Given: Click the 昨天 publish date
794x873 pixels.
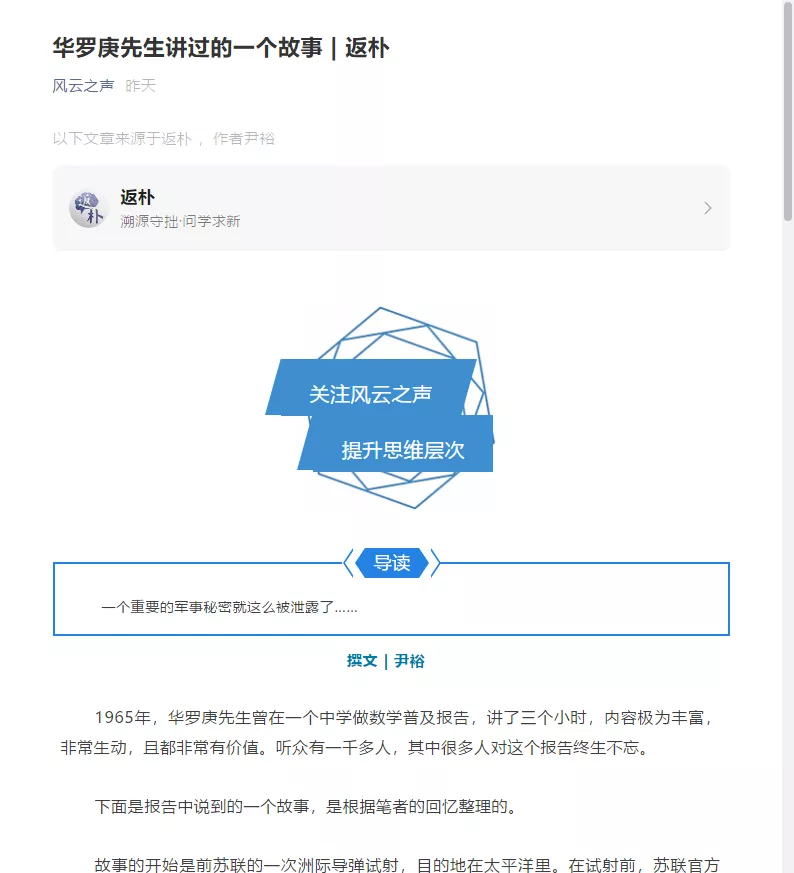Looking at the screenshot, I should click(x=141, y=86).
